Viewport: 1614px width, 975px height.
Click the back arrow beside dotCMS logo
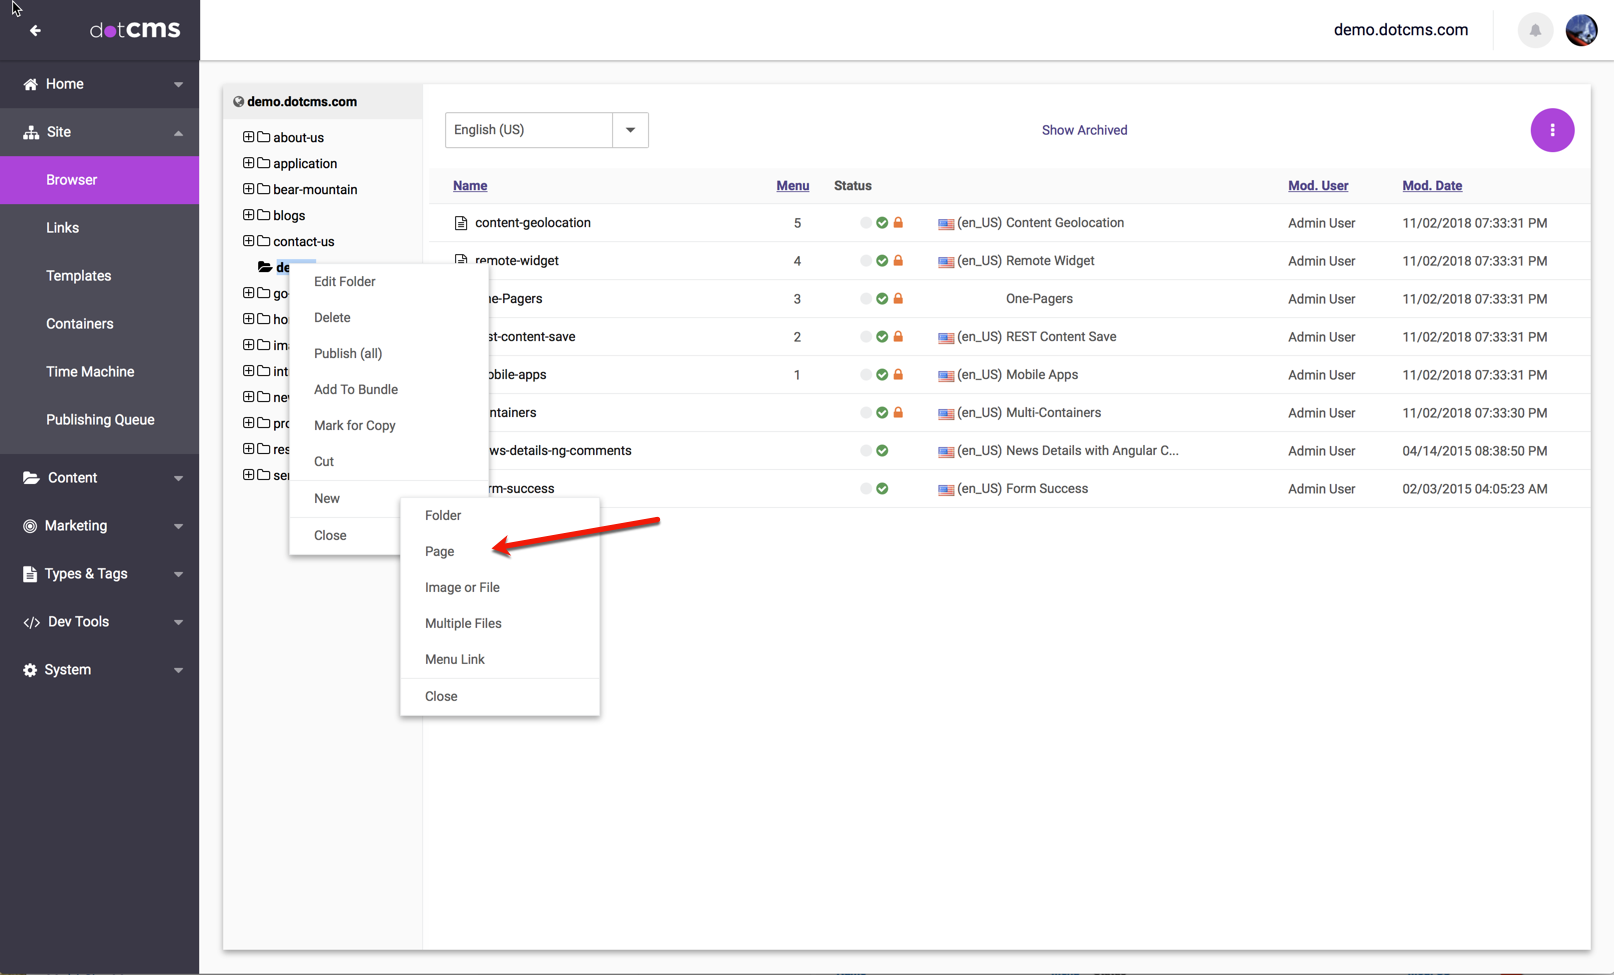click(35, 30)
